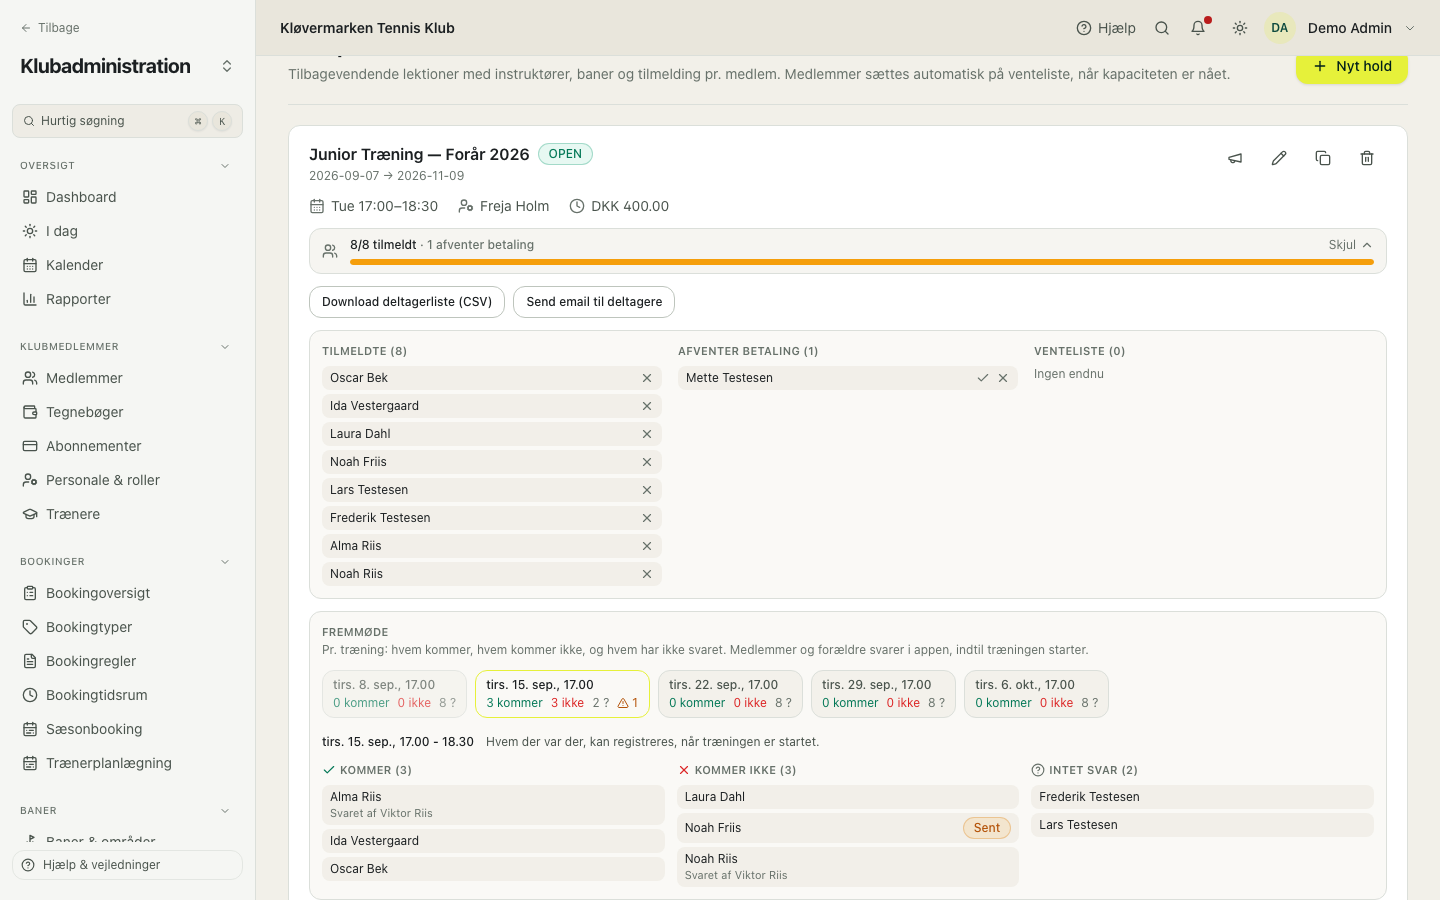Reject Mette Testesen's pending payment
The height and width of the screenshot is (900, 1440).
pyautogui.click(x=1003, y=378)
